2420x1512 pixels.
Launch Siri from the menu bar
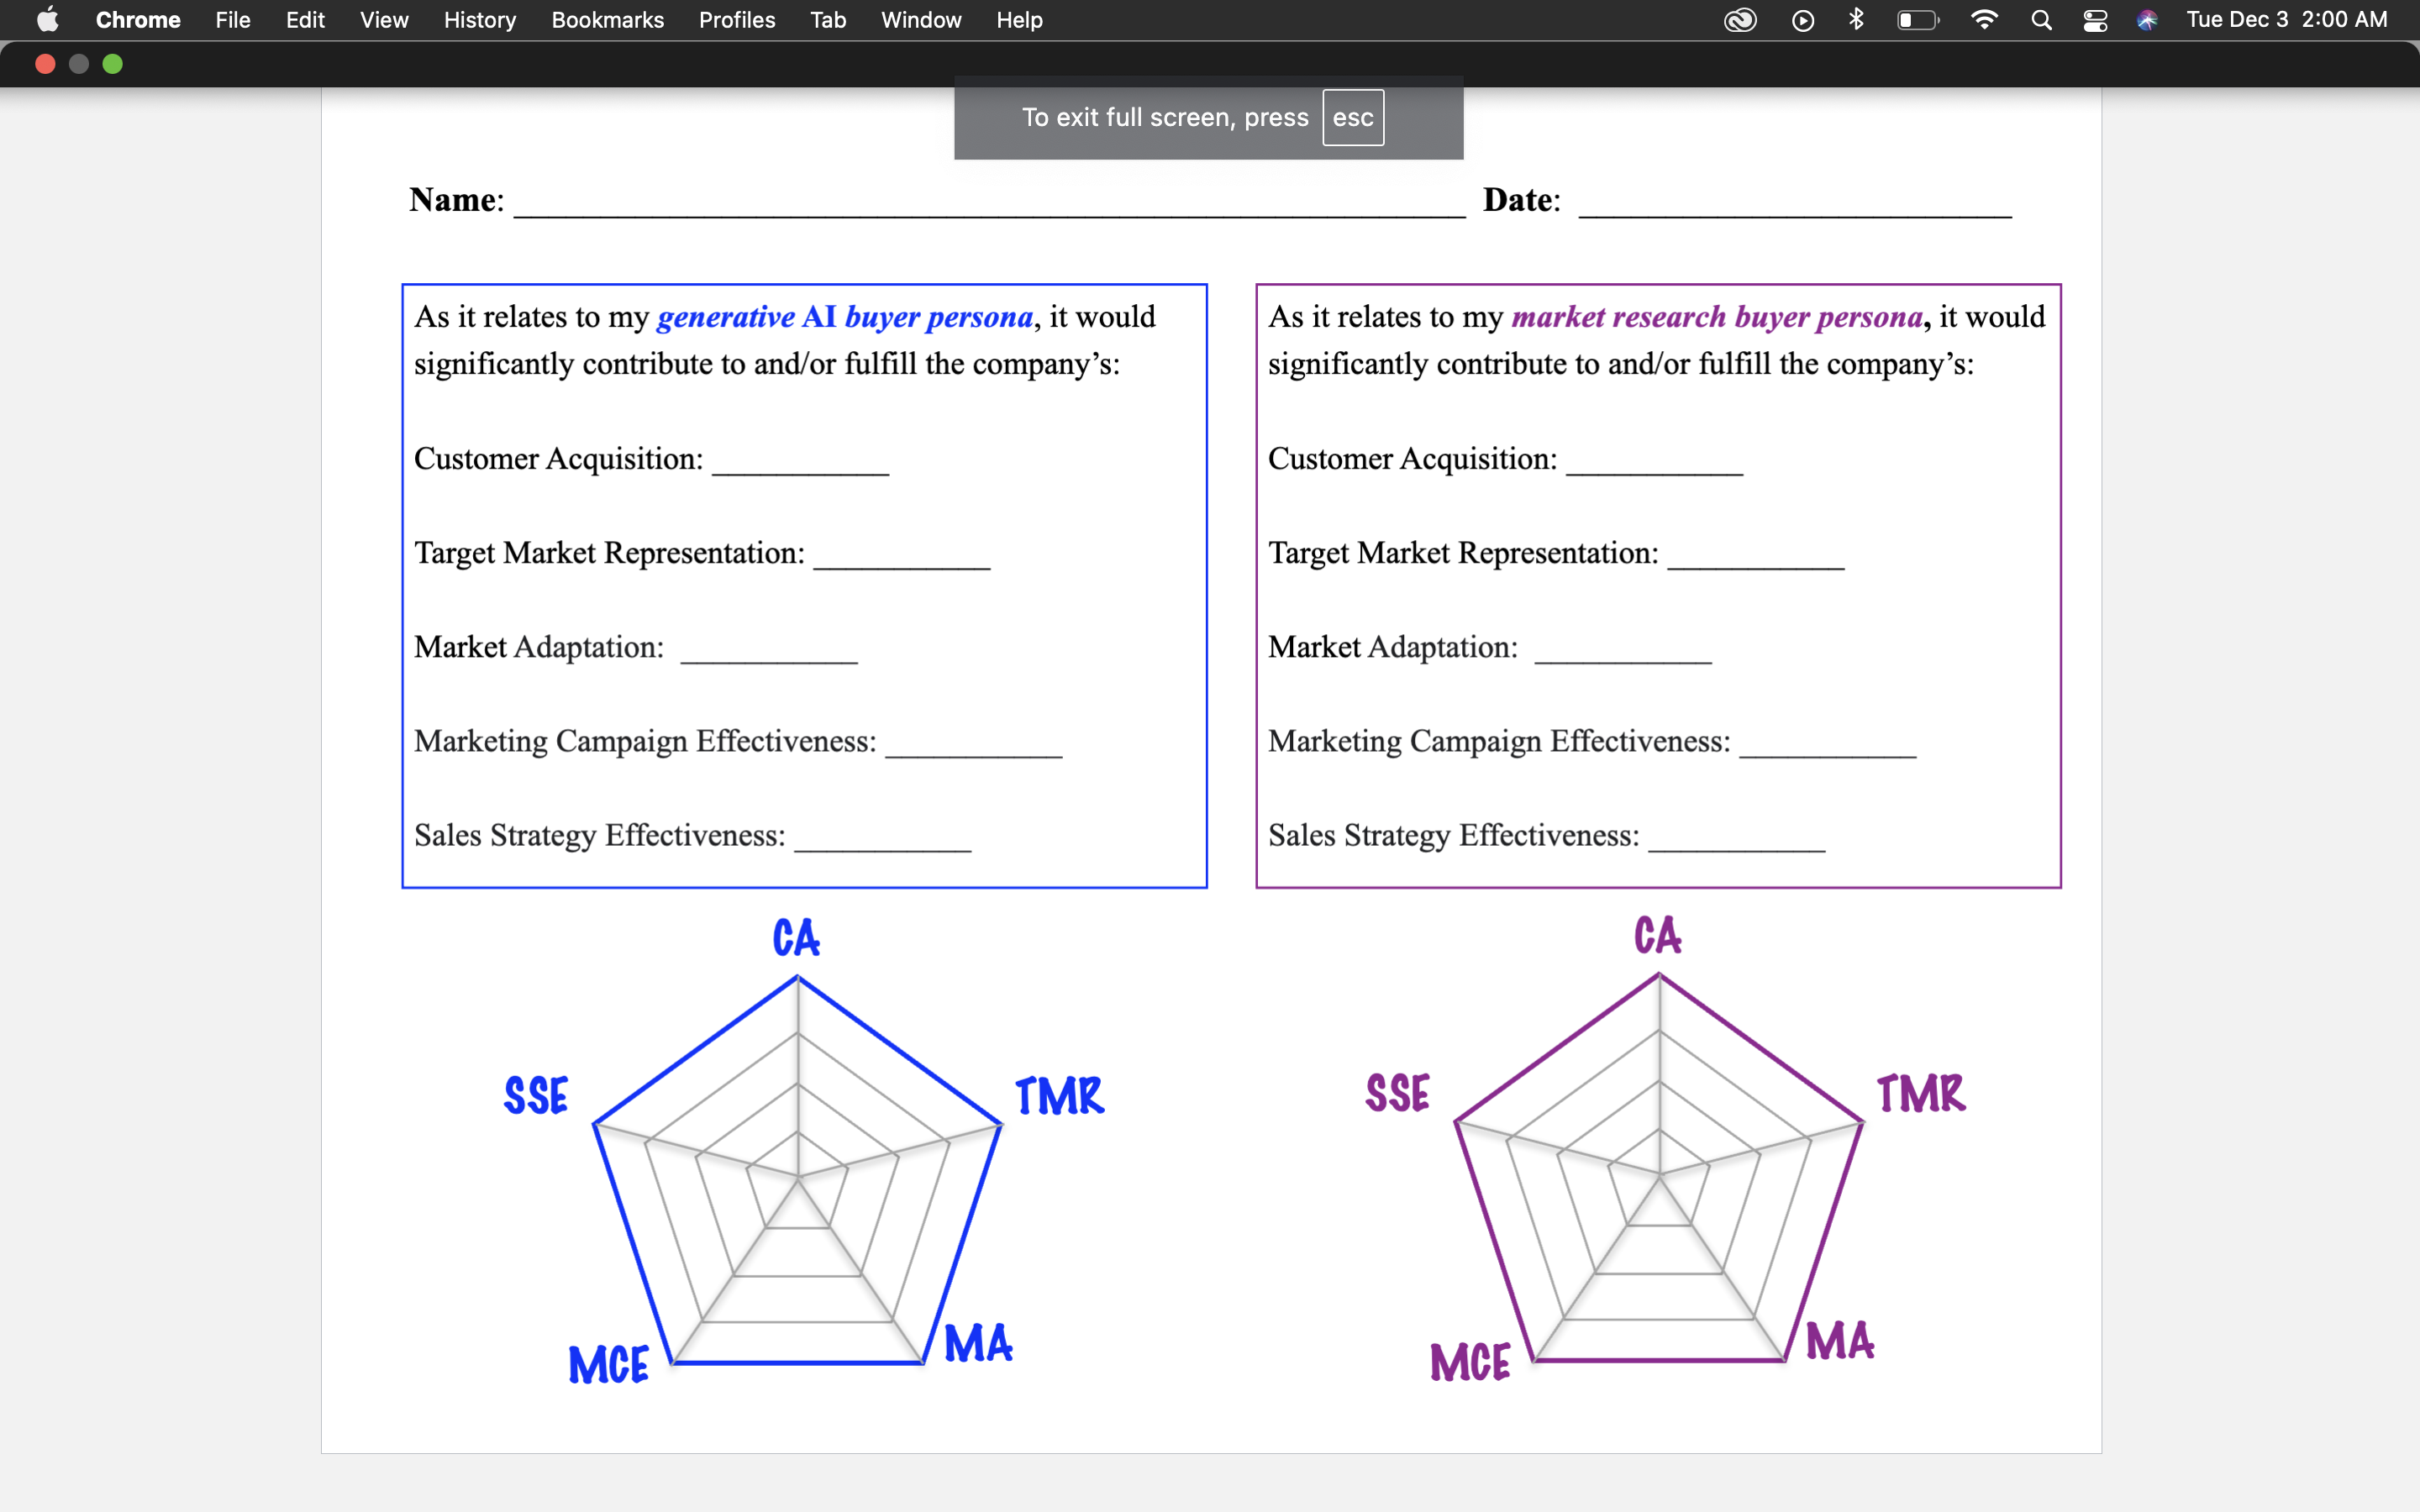tap(2147, 20)
